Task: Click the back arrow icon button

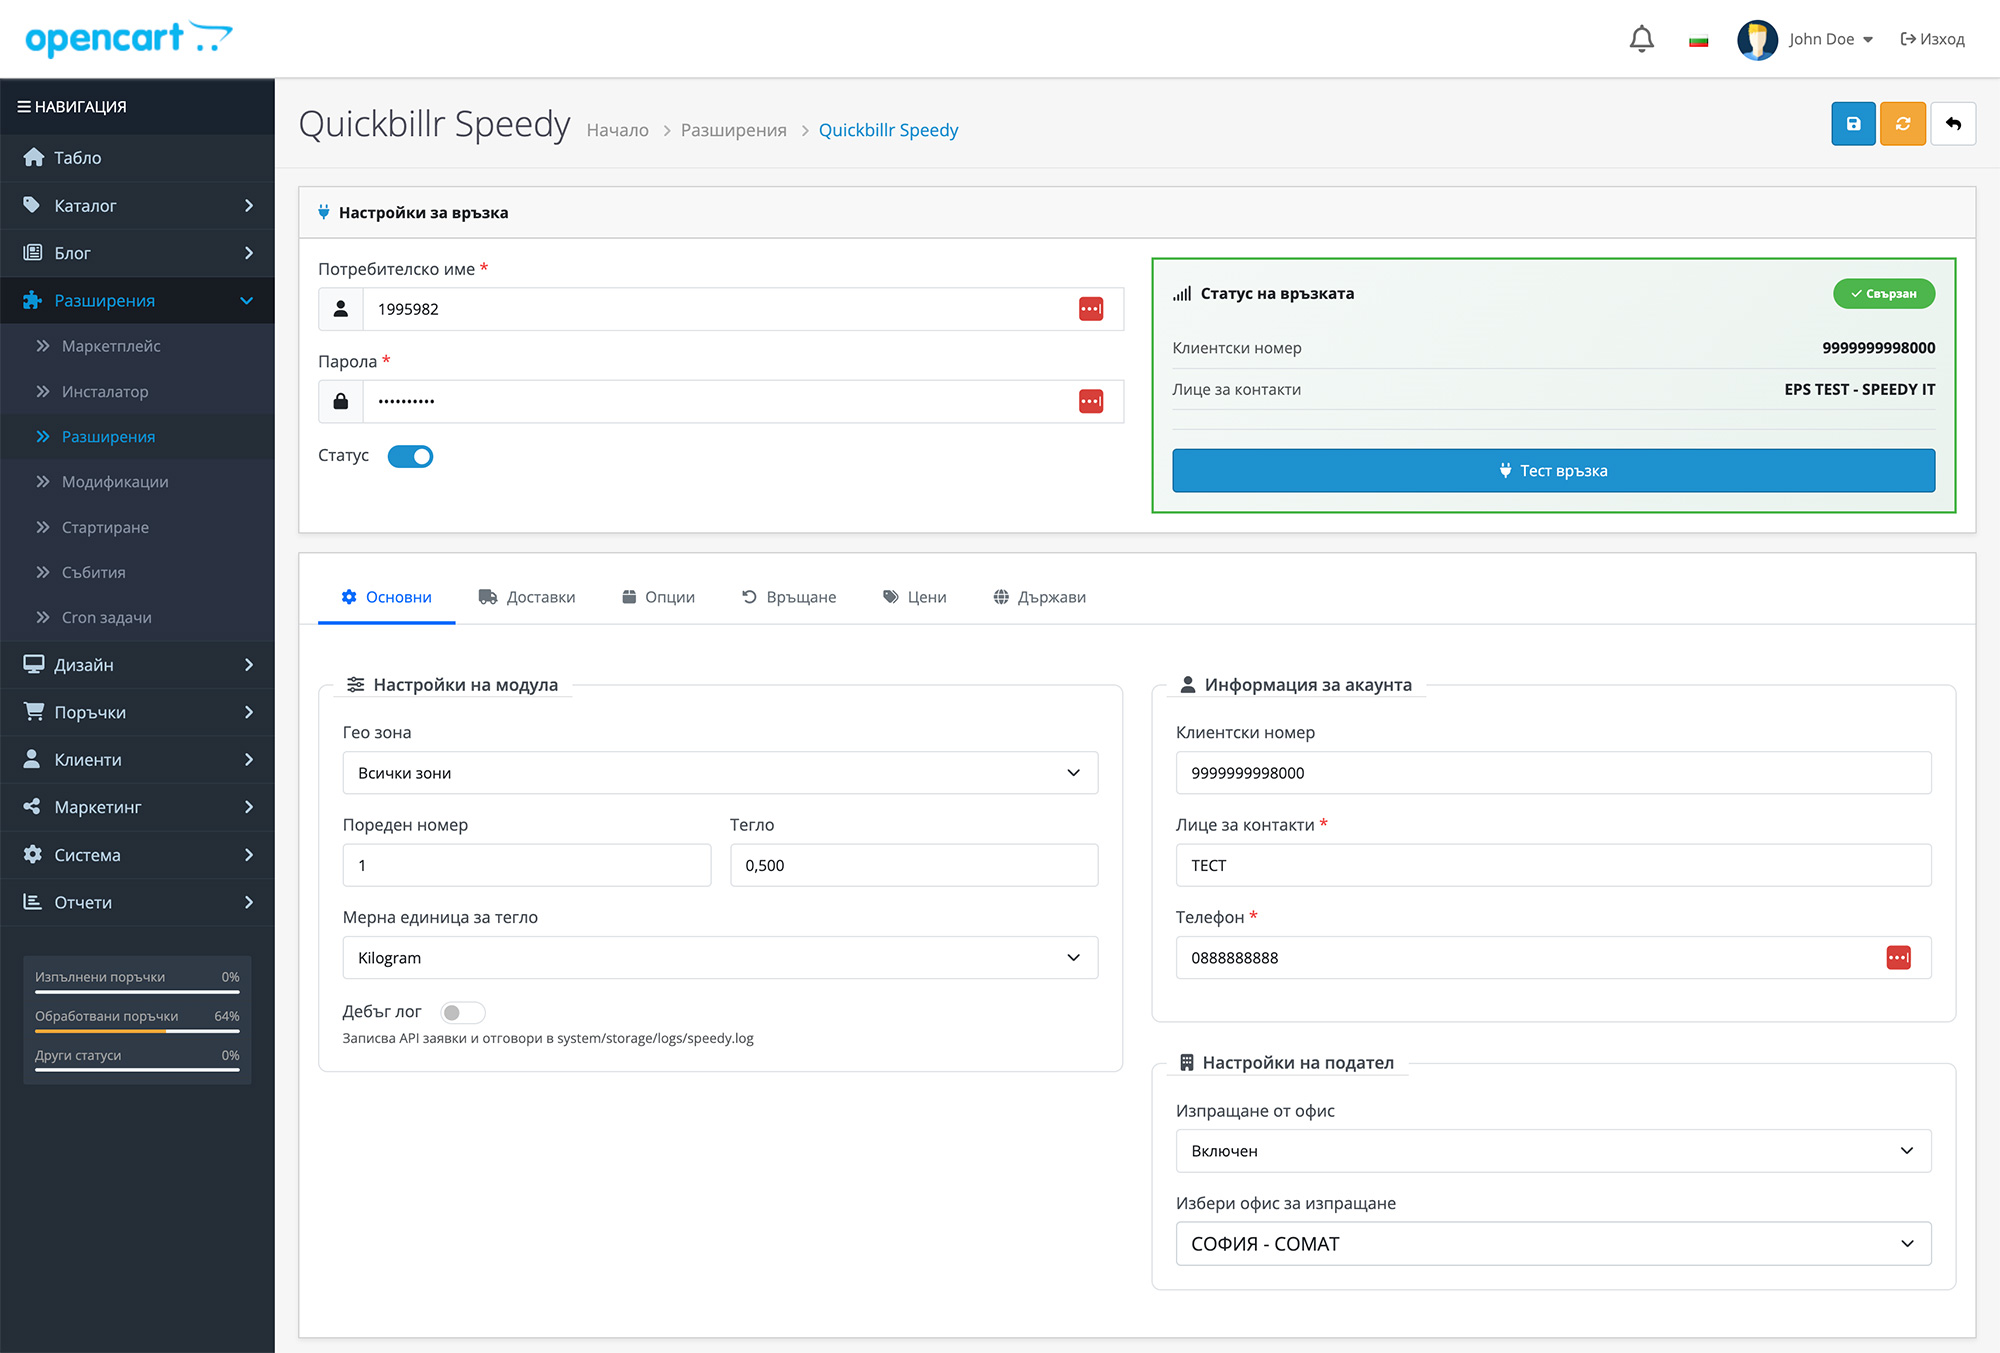Action: coord(1953,124)
